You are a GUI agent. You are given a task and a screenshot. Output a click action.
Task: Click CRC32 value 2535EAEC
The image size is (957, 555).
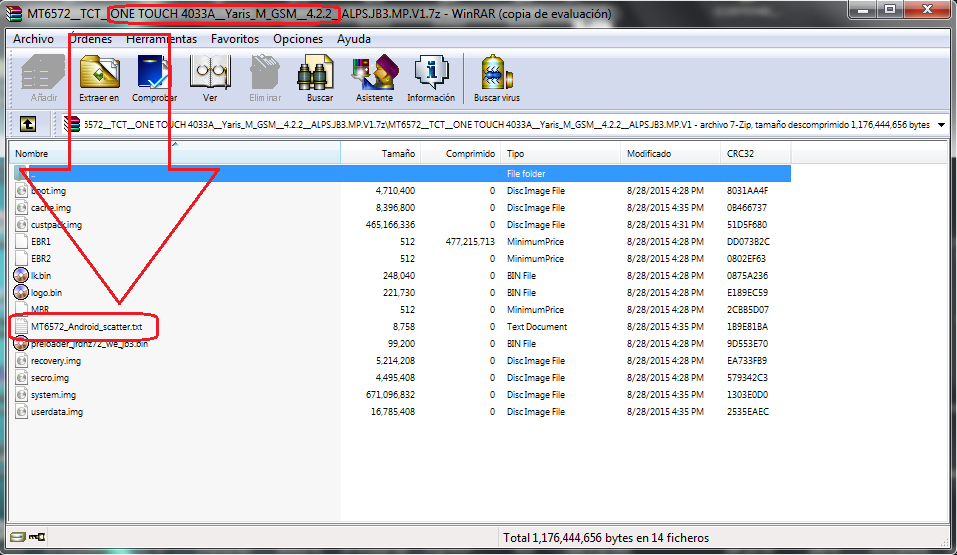747,412
